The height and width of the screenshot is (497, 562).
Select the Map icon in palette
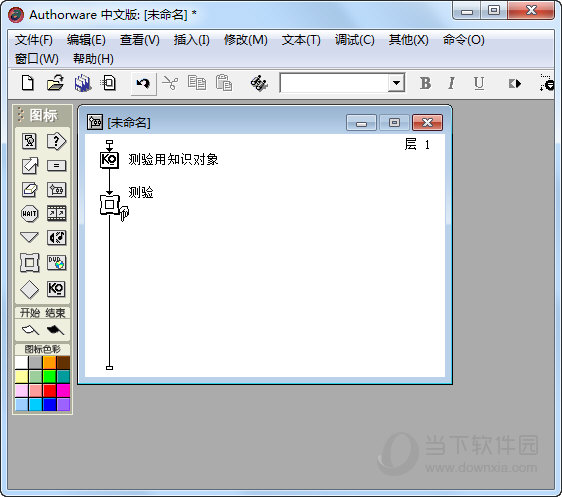[x=56, y=189]
